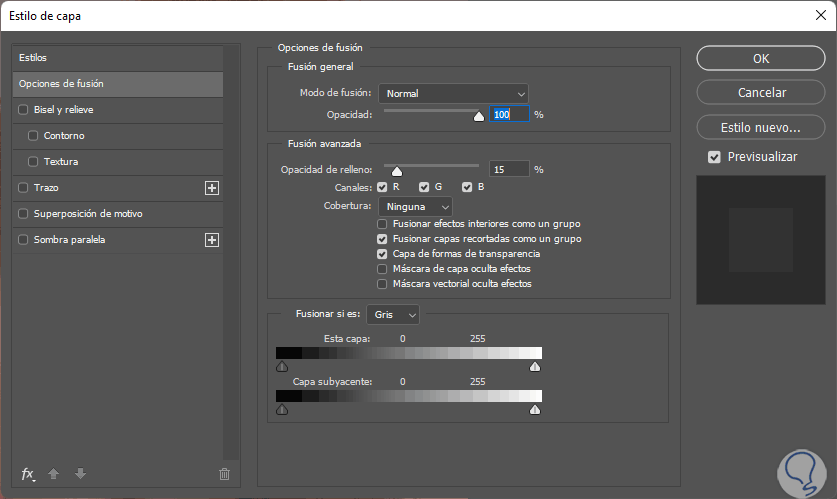Add another Sombra paralela with plus icon

pyautogui.click(x=212, y=240)
